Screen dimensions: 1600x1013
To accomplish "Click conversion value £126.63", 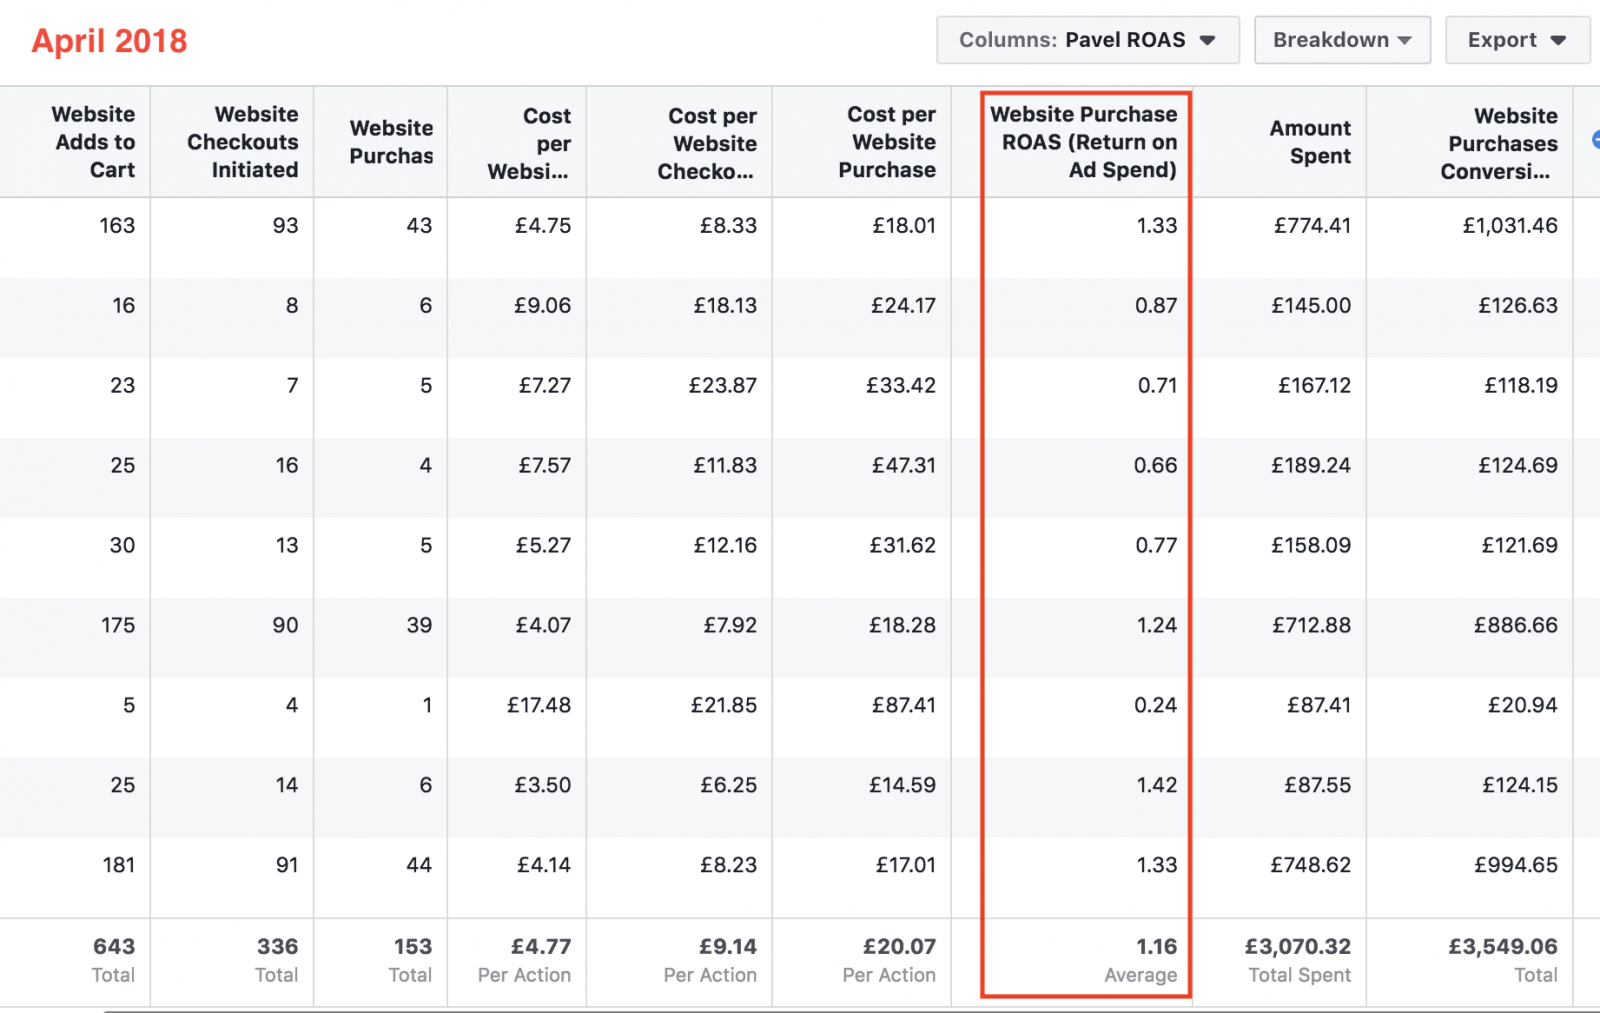I will [x=1518, y=306].
